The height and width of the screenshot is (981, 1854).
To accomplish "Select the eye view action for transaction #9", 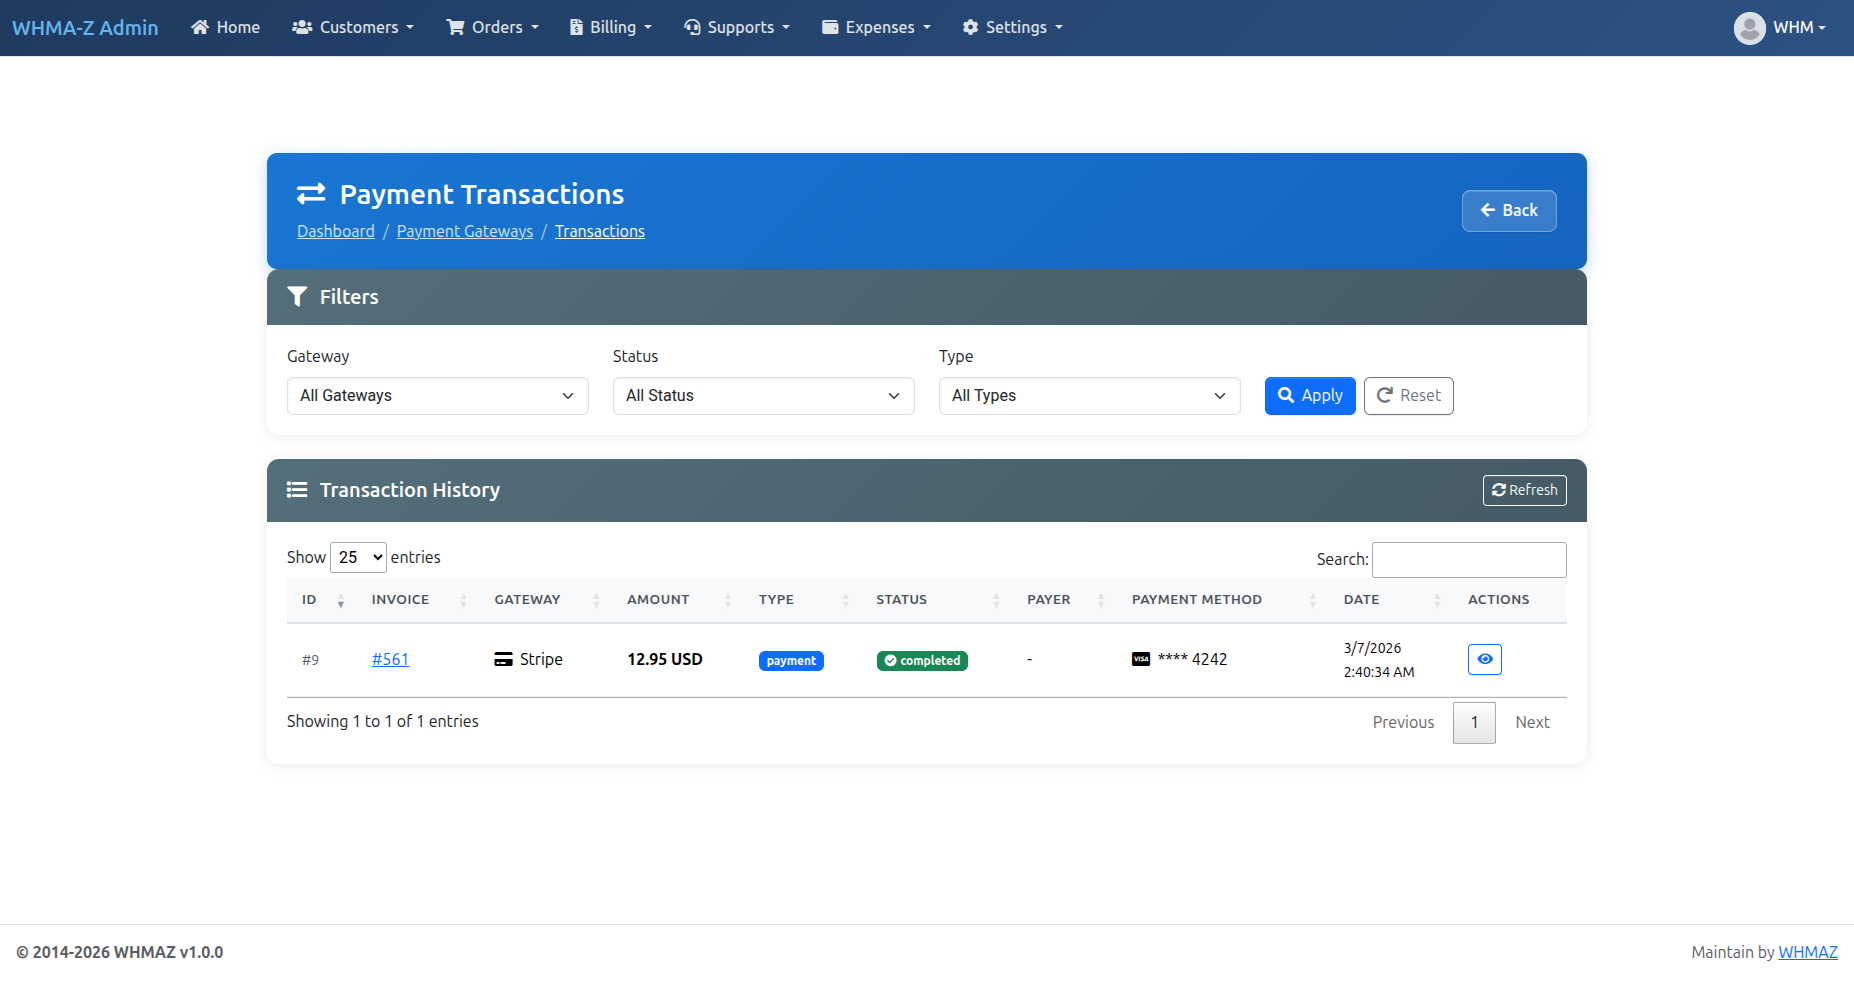I will 1484,659.
